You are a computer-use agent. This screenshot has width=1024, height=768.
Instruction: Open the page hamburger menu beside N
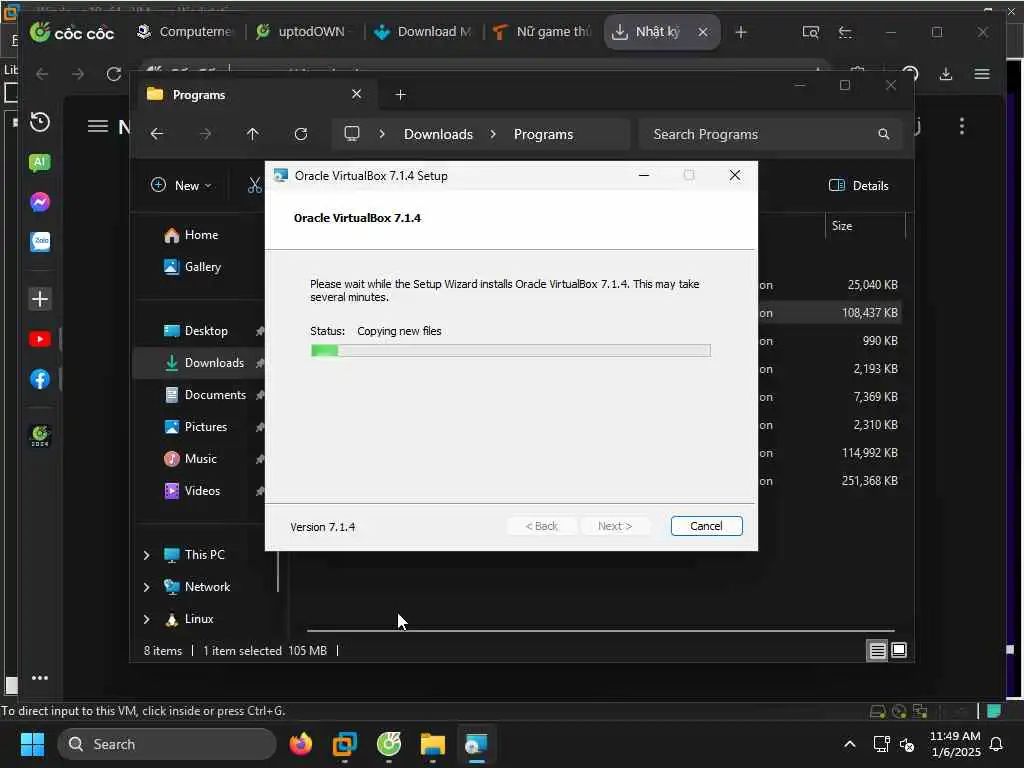tap(98, 126)
